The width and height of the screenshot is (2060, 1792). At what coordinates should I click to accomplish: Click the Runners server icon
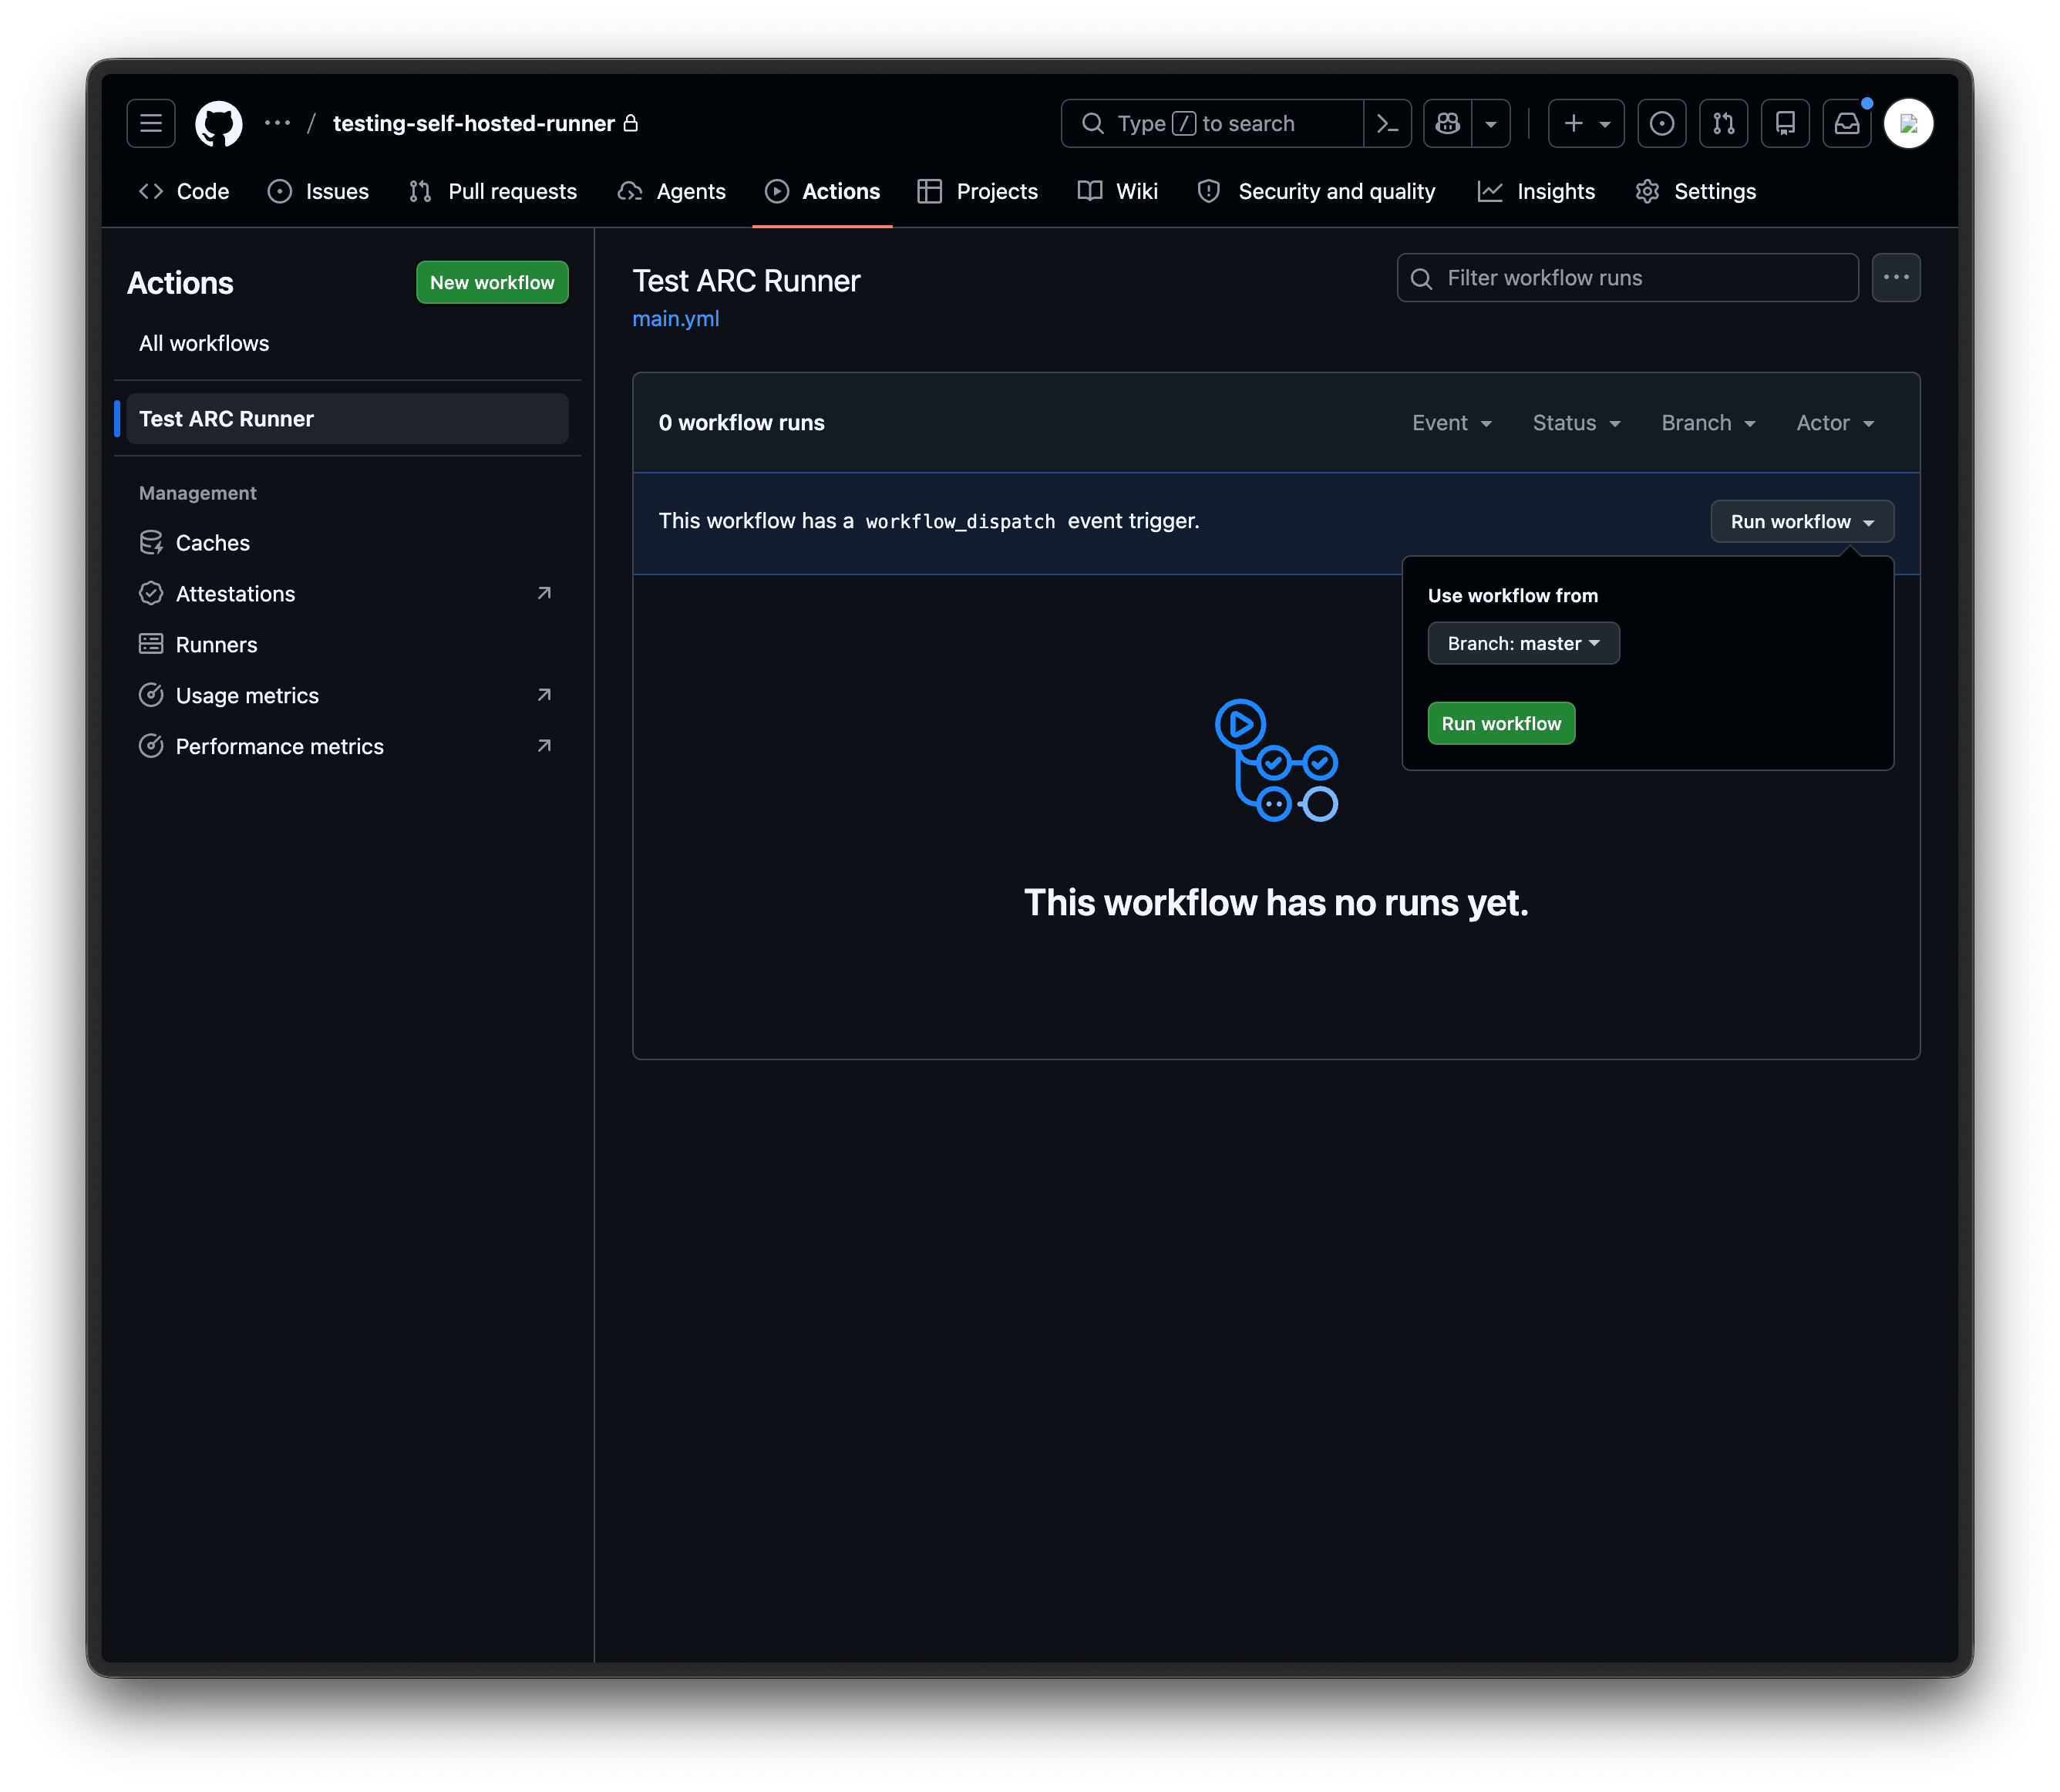(x=151, y=644)
